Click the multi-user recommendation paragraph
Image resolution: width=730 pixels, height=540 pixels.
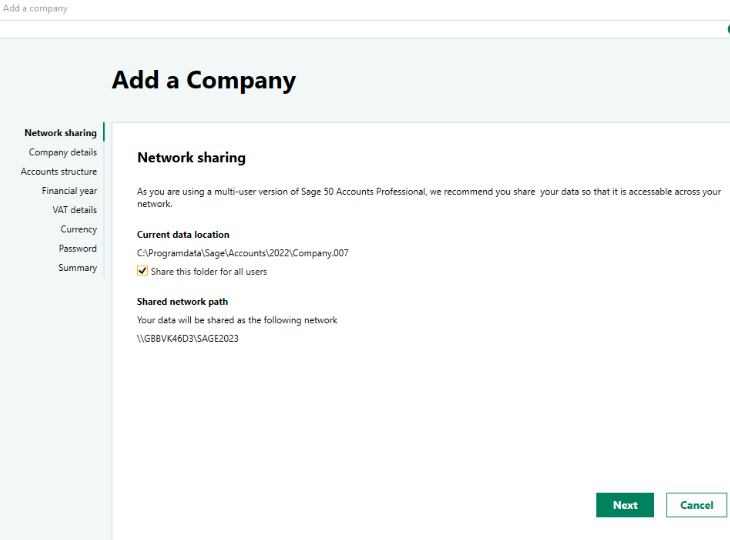pyautogui.click(x=429, y=197)
